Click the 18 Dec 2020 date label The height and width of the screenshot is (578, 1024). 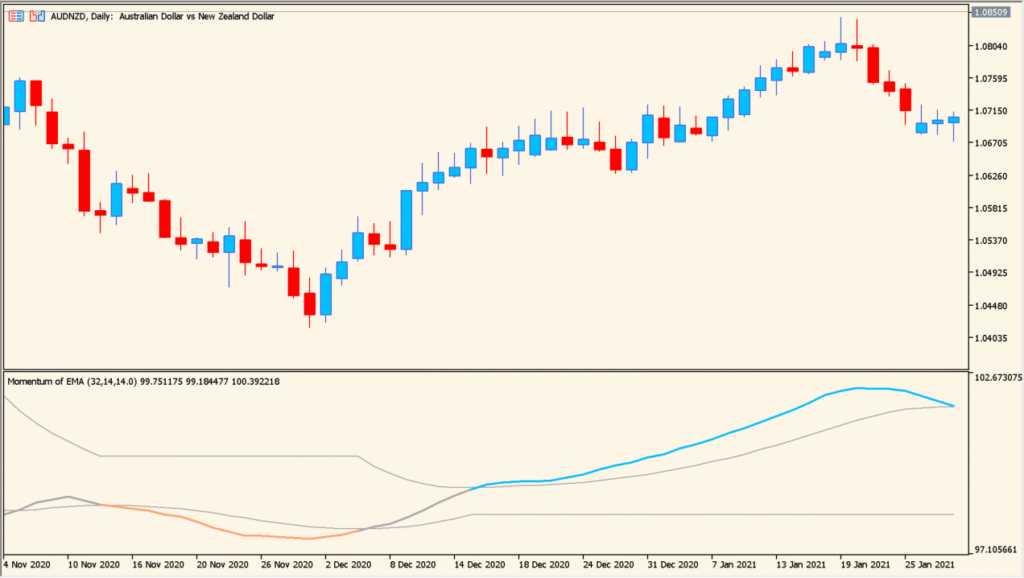[544, 564]
